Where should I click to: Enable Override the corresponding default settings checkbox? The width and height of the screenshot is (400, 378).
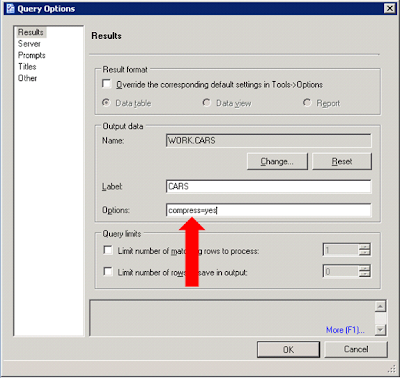coord(107,84)
